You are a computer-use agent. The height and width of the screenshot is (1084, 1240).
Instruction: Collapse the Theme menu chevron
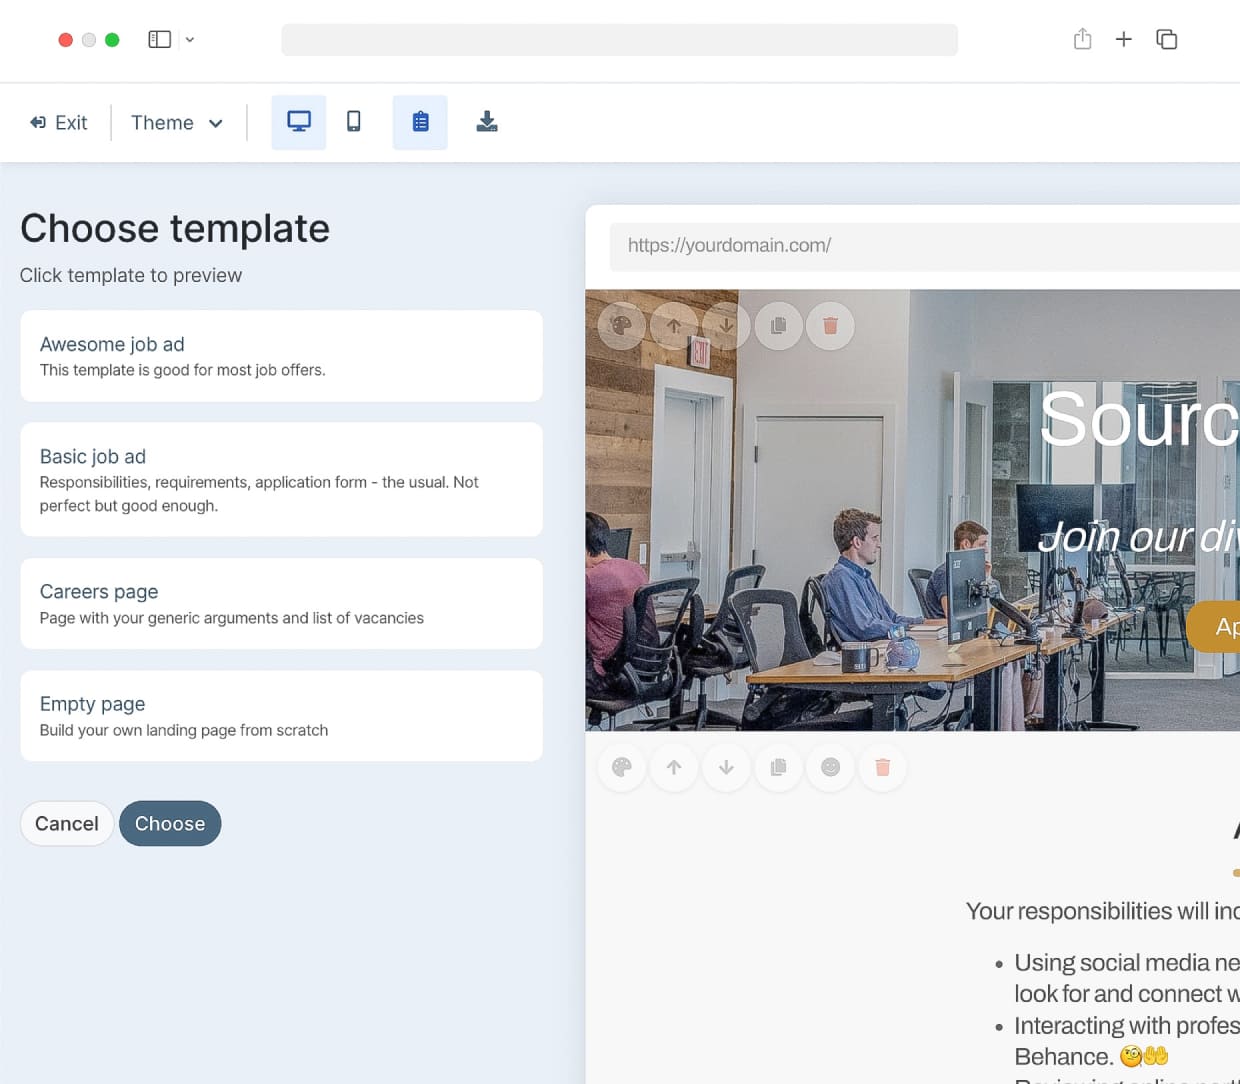tap(215, 123)
